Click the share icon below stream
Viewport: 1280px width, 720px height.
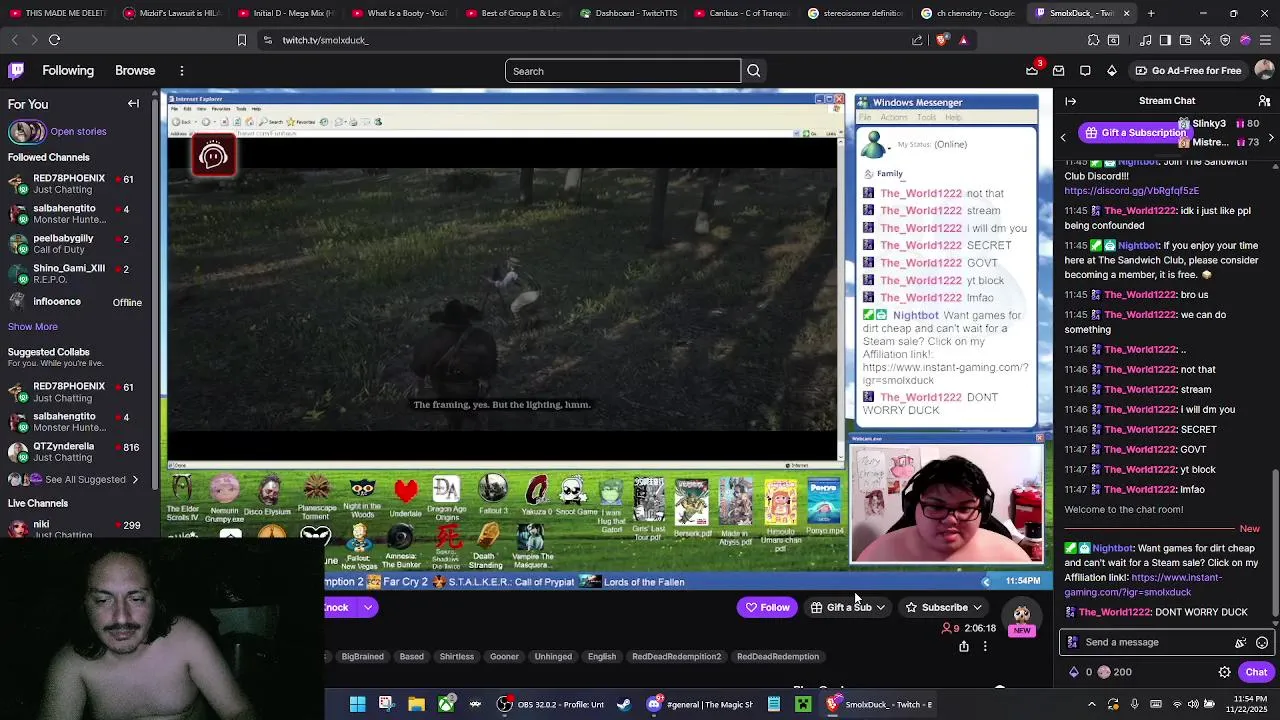pos(964,647)
